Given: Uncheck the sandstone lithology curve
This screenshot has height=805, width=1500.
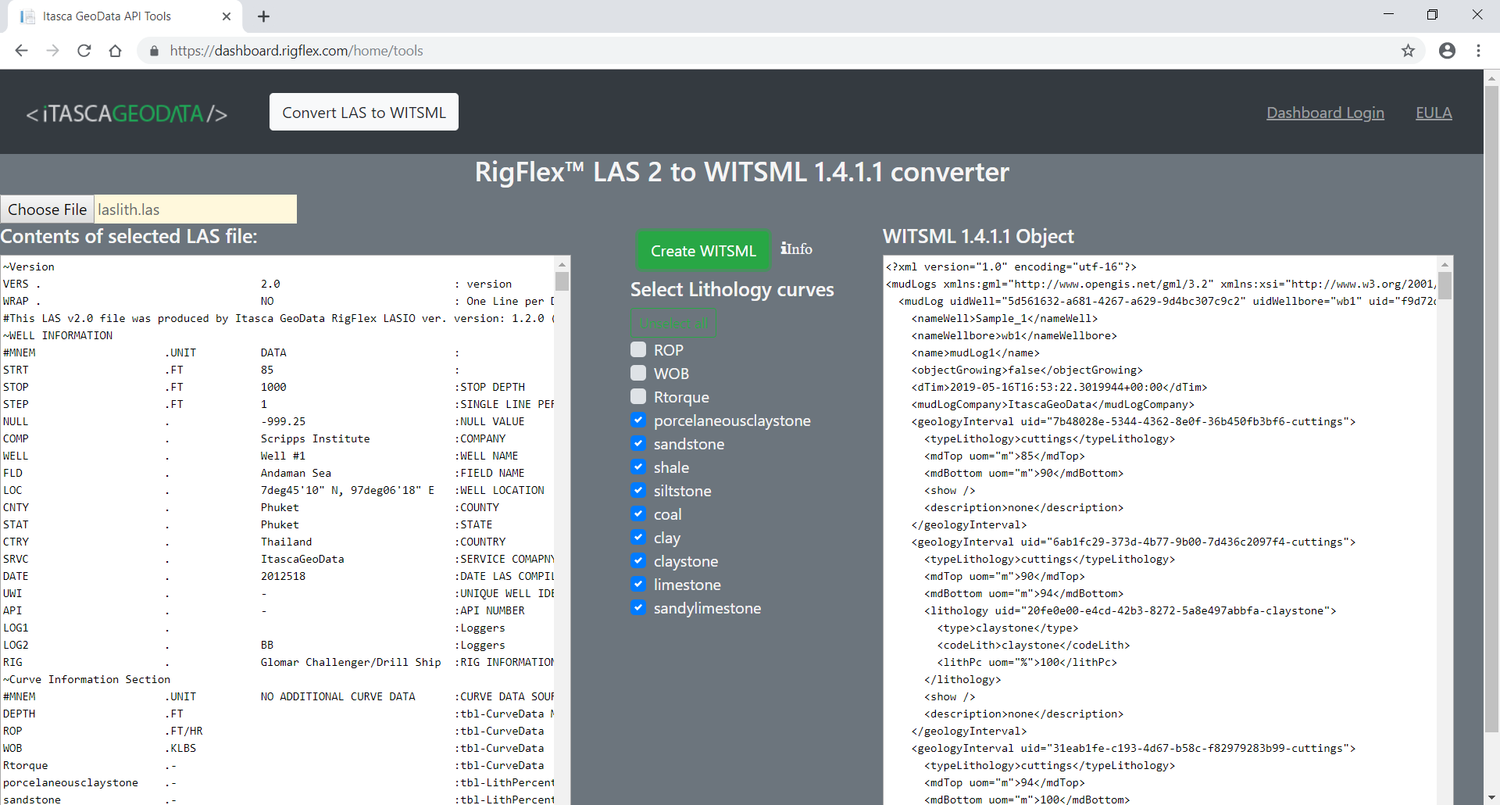Looking at the screenshot, I should (638, 444).
